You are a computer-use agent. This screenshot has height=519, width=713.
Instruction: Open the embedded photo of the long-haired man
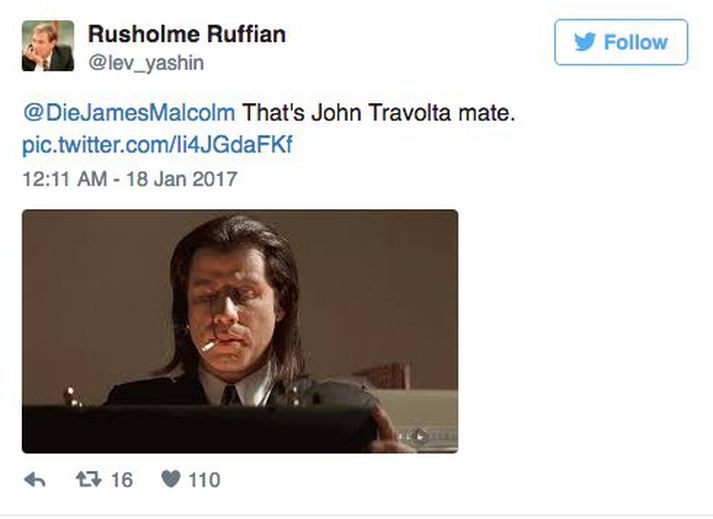click(x=240, y=331)
